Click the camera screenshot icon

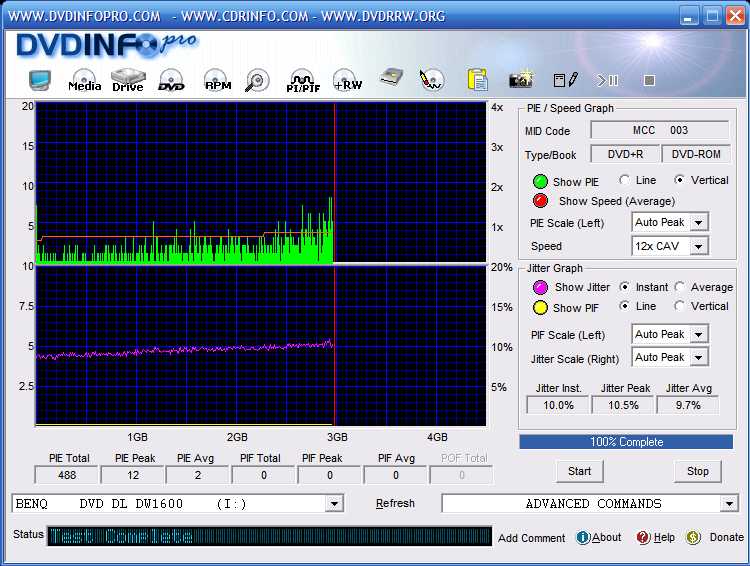520,80
